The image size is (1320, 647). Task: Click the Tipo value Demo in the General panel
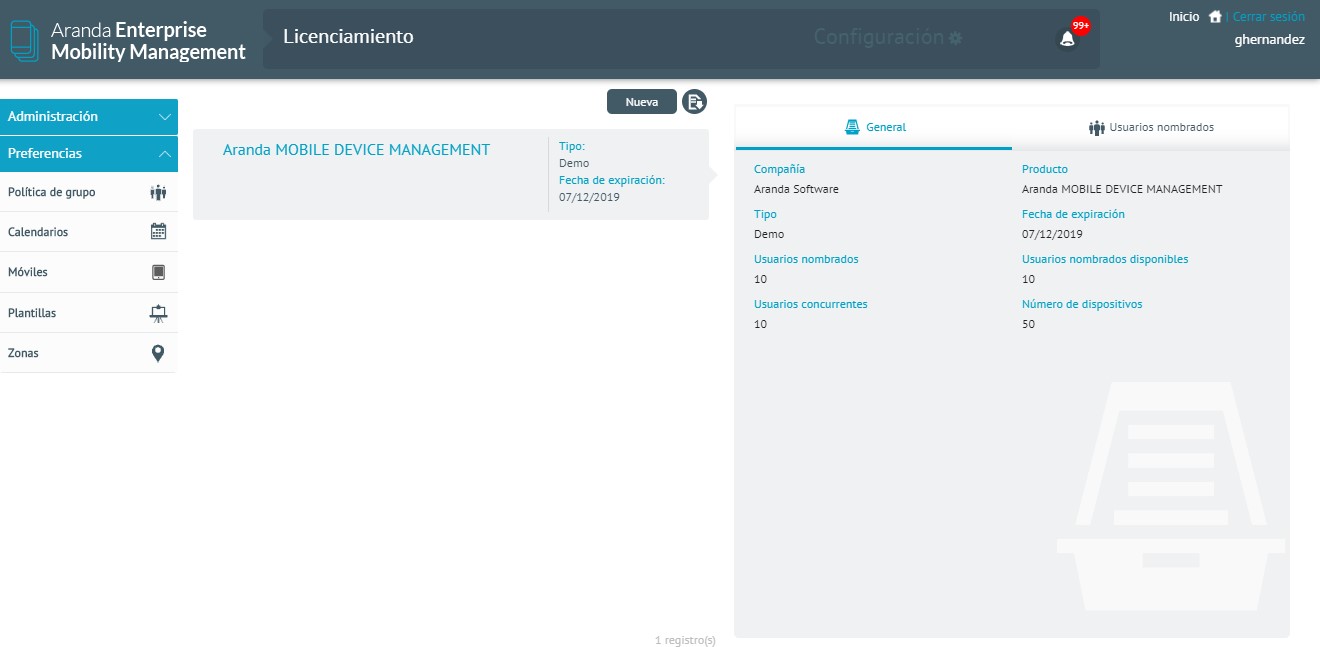769,234
